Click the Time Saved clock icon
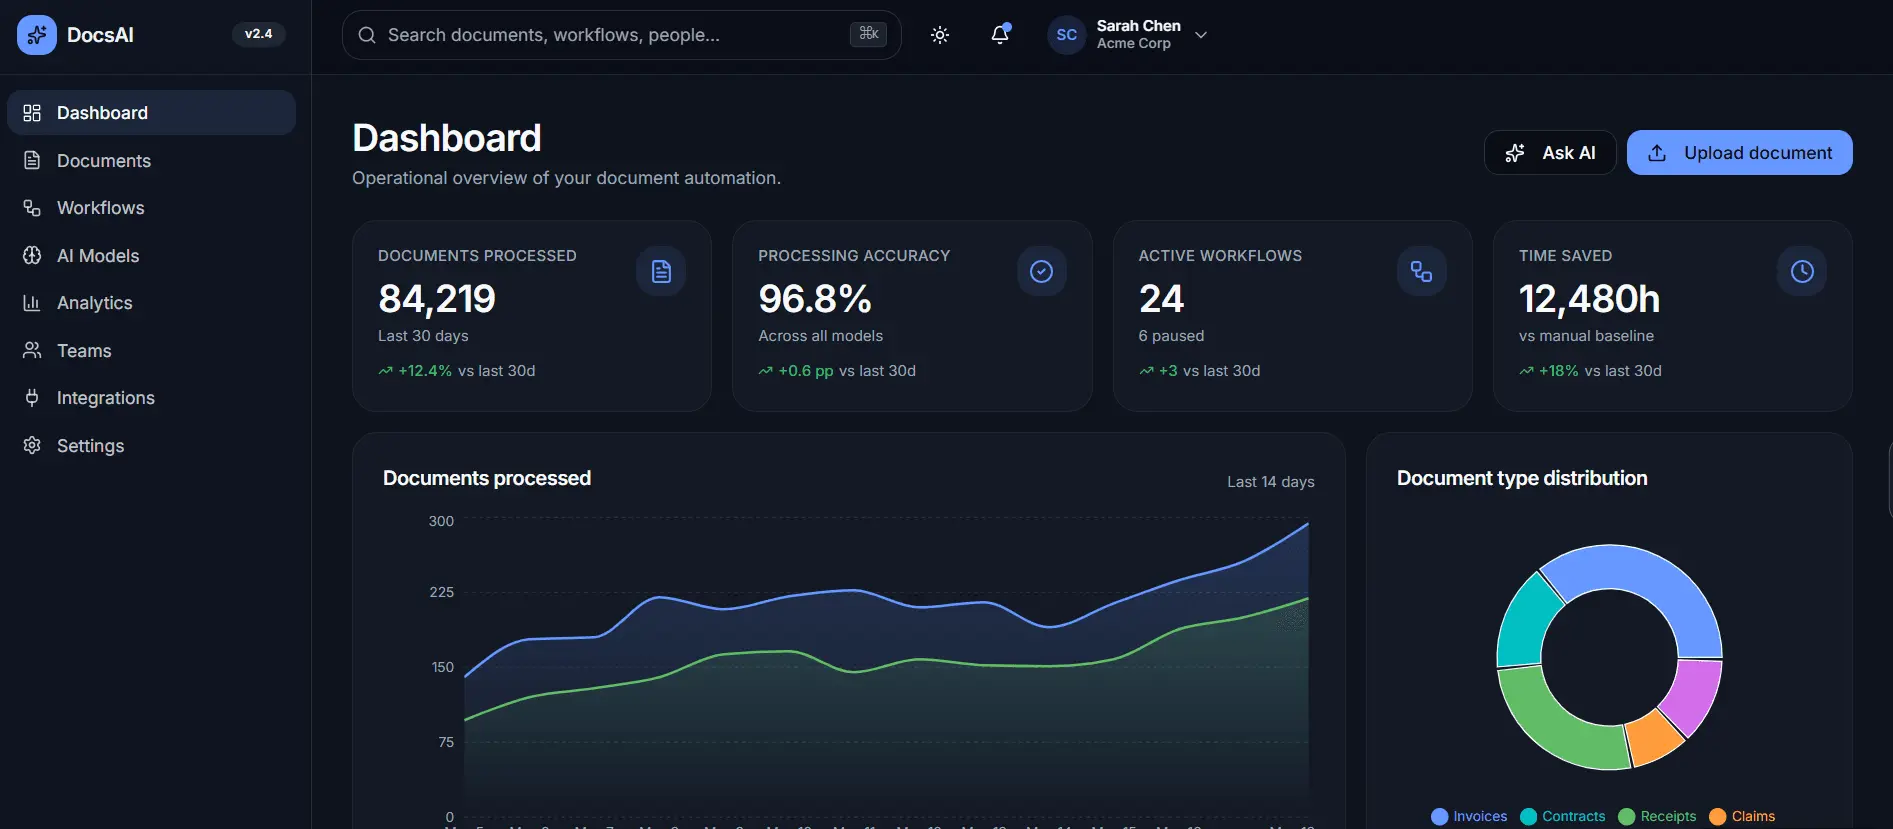 click(x=1802, y=271)
